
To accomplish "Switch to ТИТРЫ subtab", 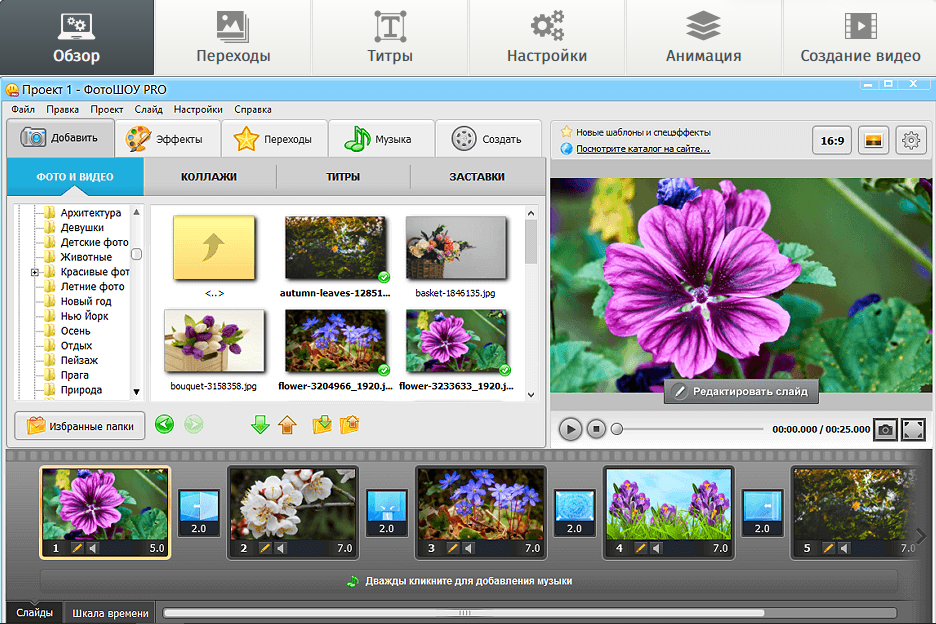I will click(343, 177).
